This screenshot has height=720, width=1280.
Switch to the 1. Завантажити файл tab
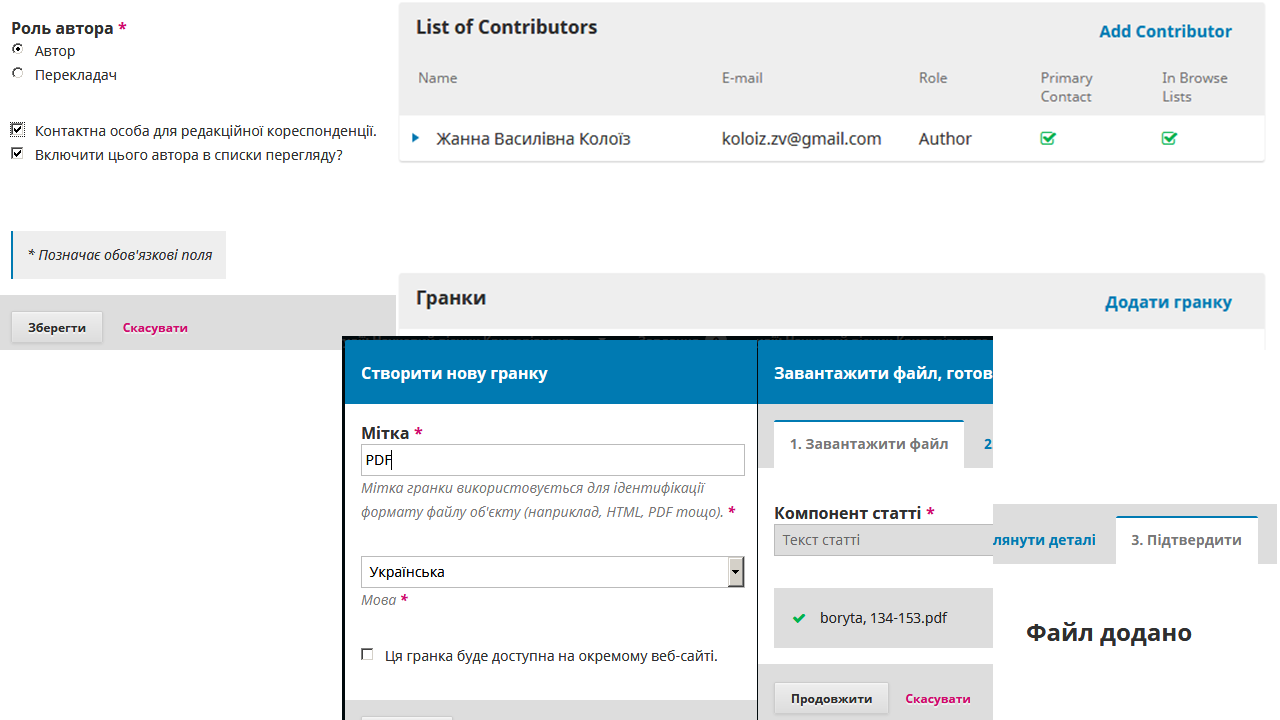coord(868,444)
